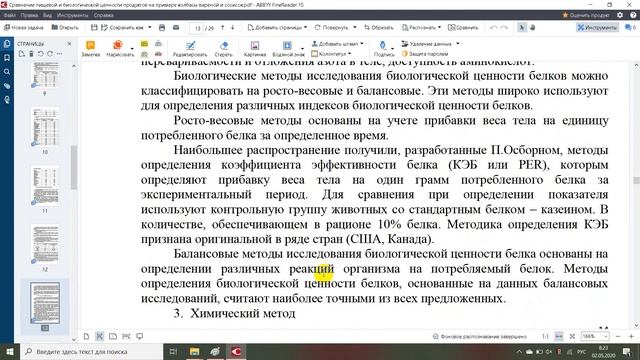640x360 pixels.
Task: Go to next page with down arrow
Action: click(x=233, y=27)
